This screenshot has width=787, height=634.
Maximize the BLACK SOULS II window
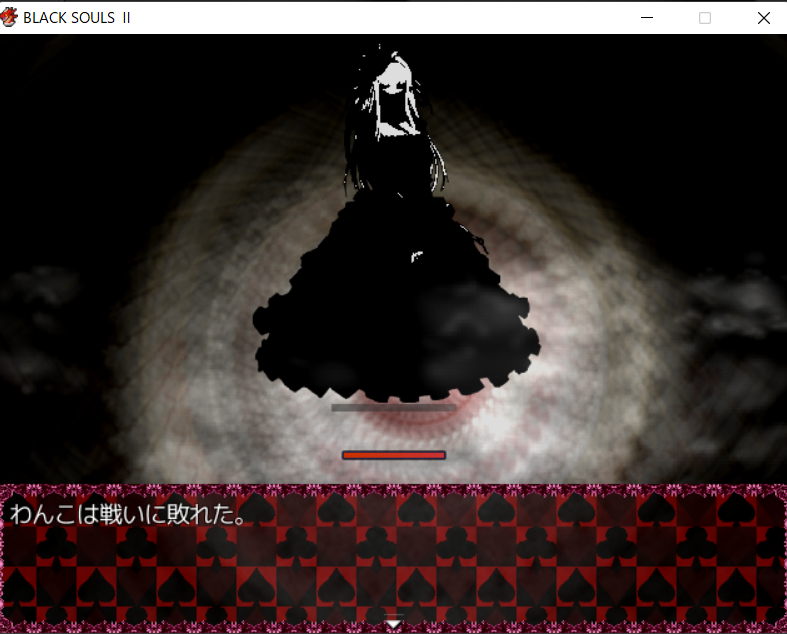coord(705,18)
